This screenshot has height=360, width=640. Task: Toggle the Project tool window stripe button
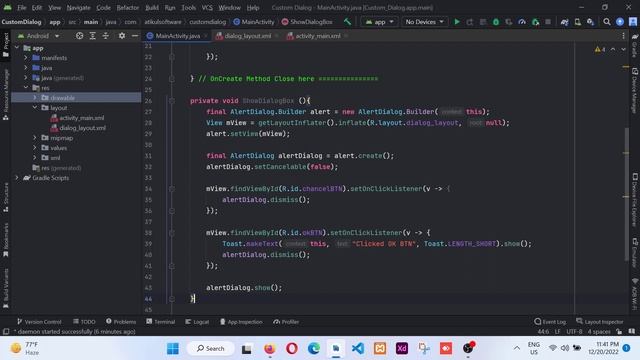6,45
